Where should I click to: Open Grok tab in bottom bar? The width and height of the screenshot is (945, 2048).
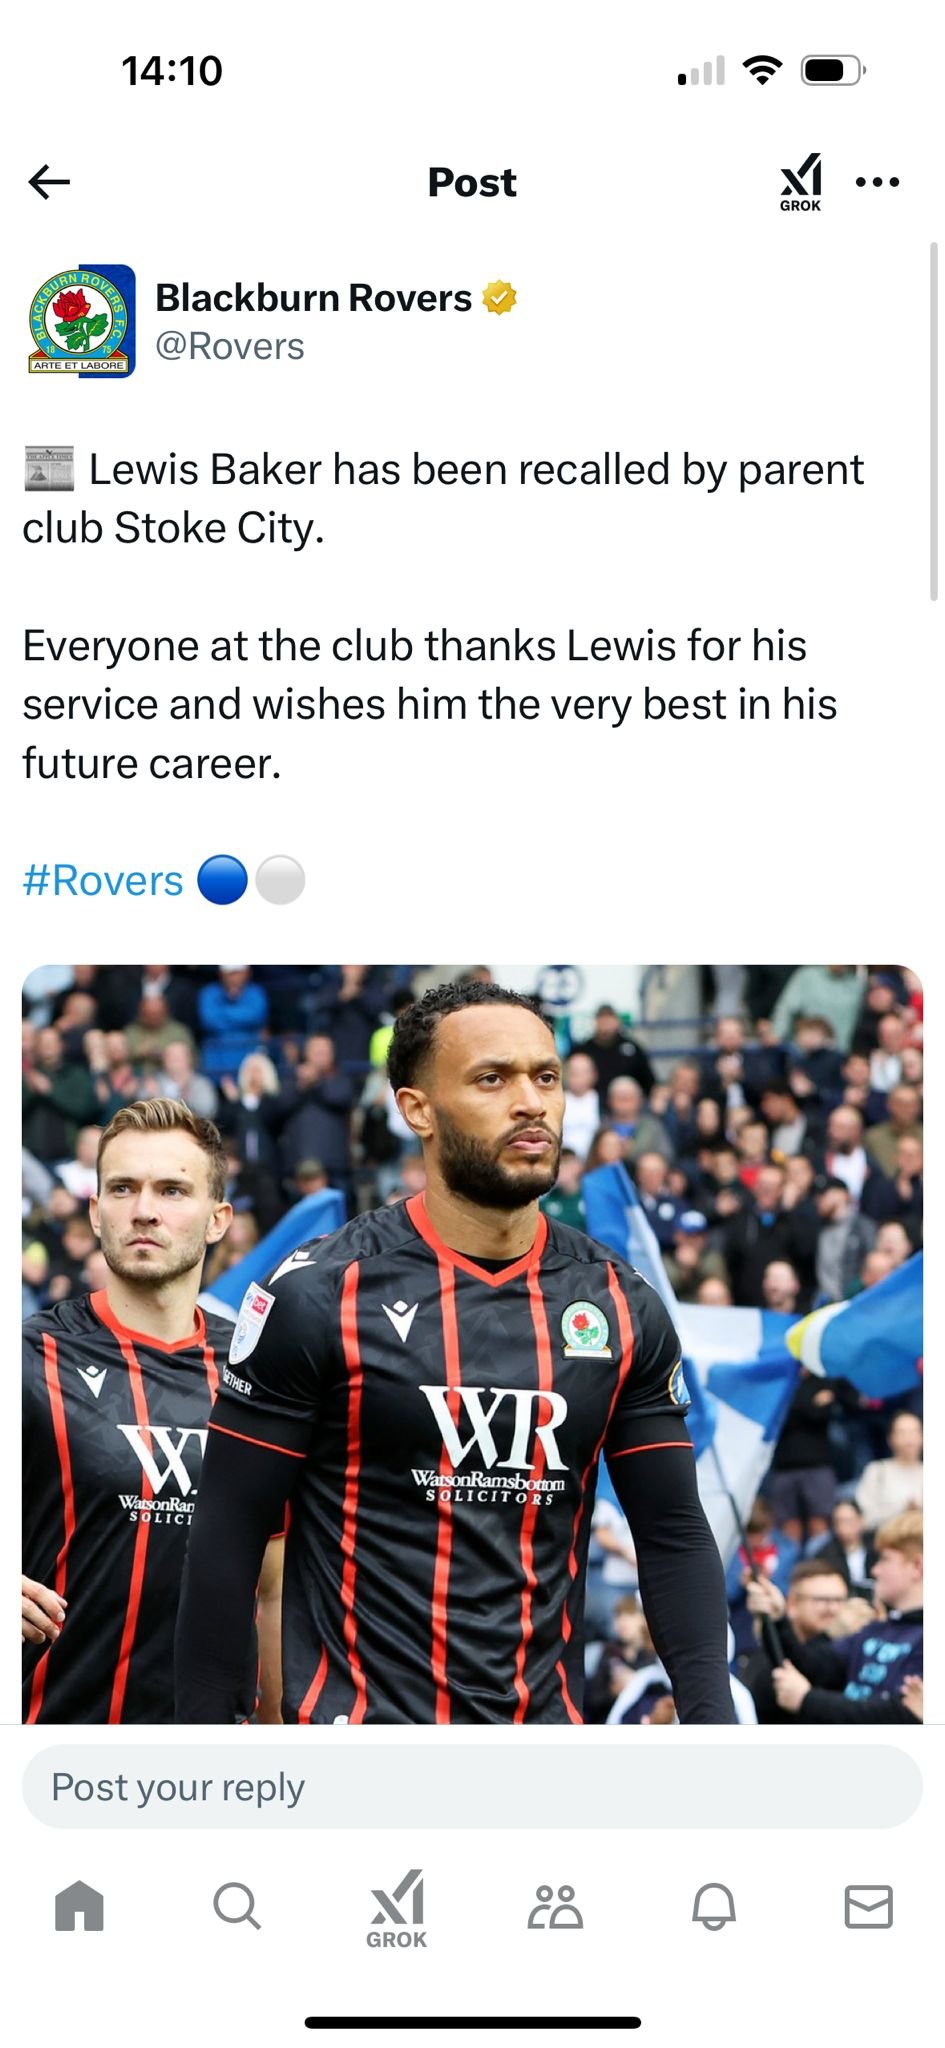(397, 1908)
